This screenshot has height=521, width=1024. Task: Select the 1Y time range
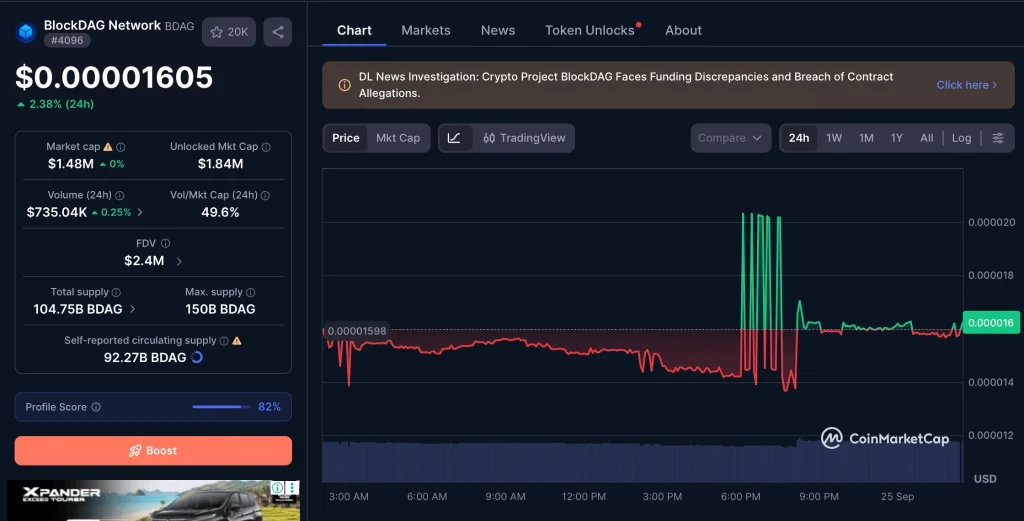click(897, 138)
